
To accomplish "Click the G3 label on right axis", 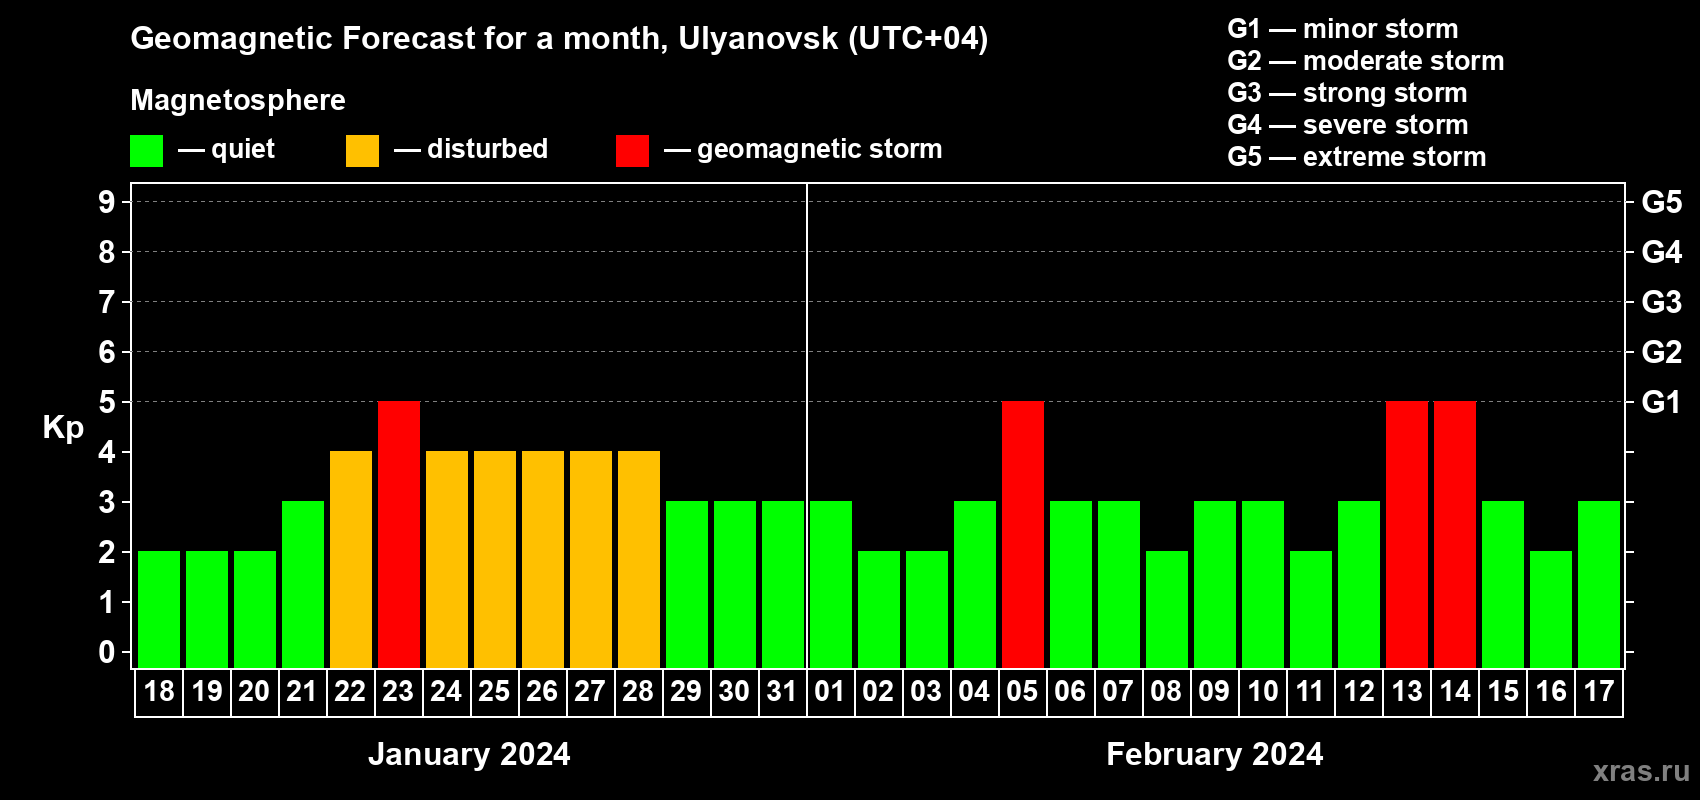I will (x=1662, y=302).
